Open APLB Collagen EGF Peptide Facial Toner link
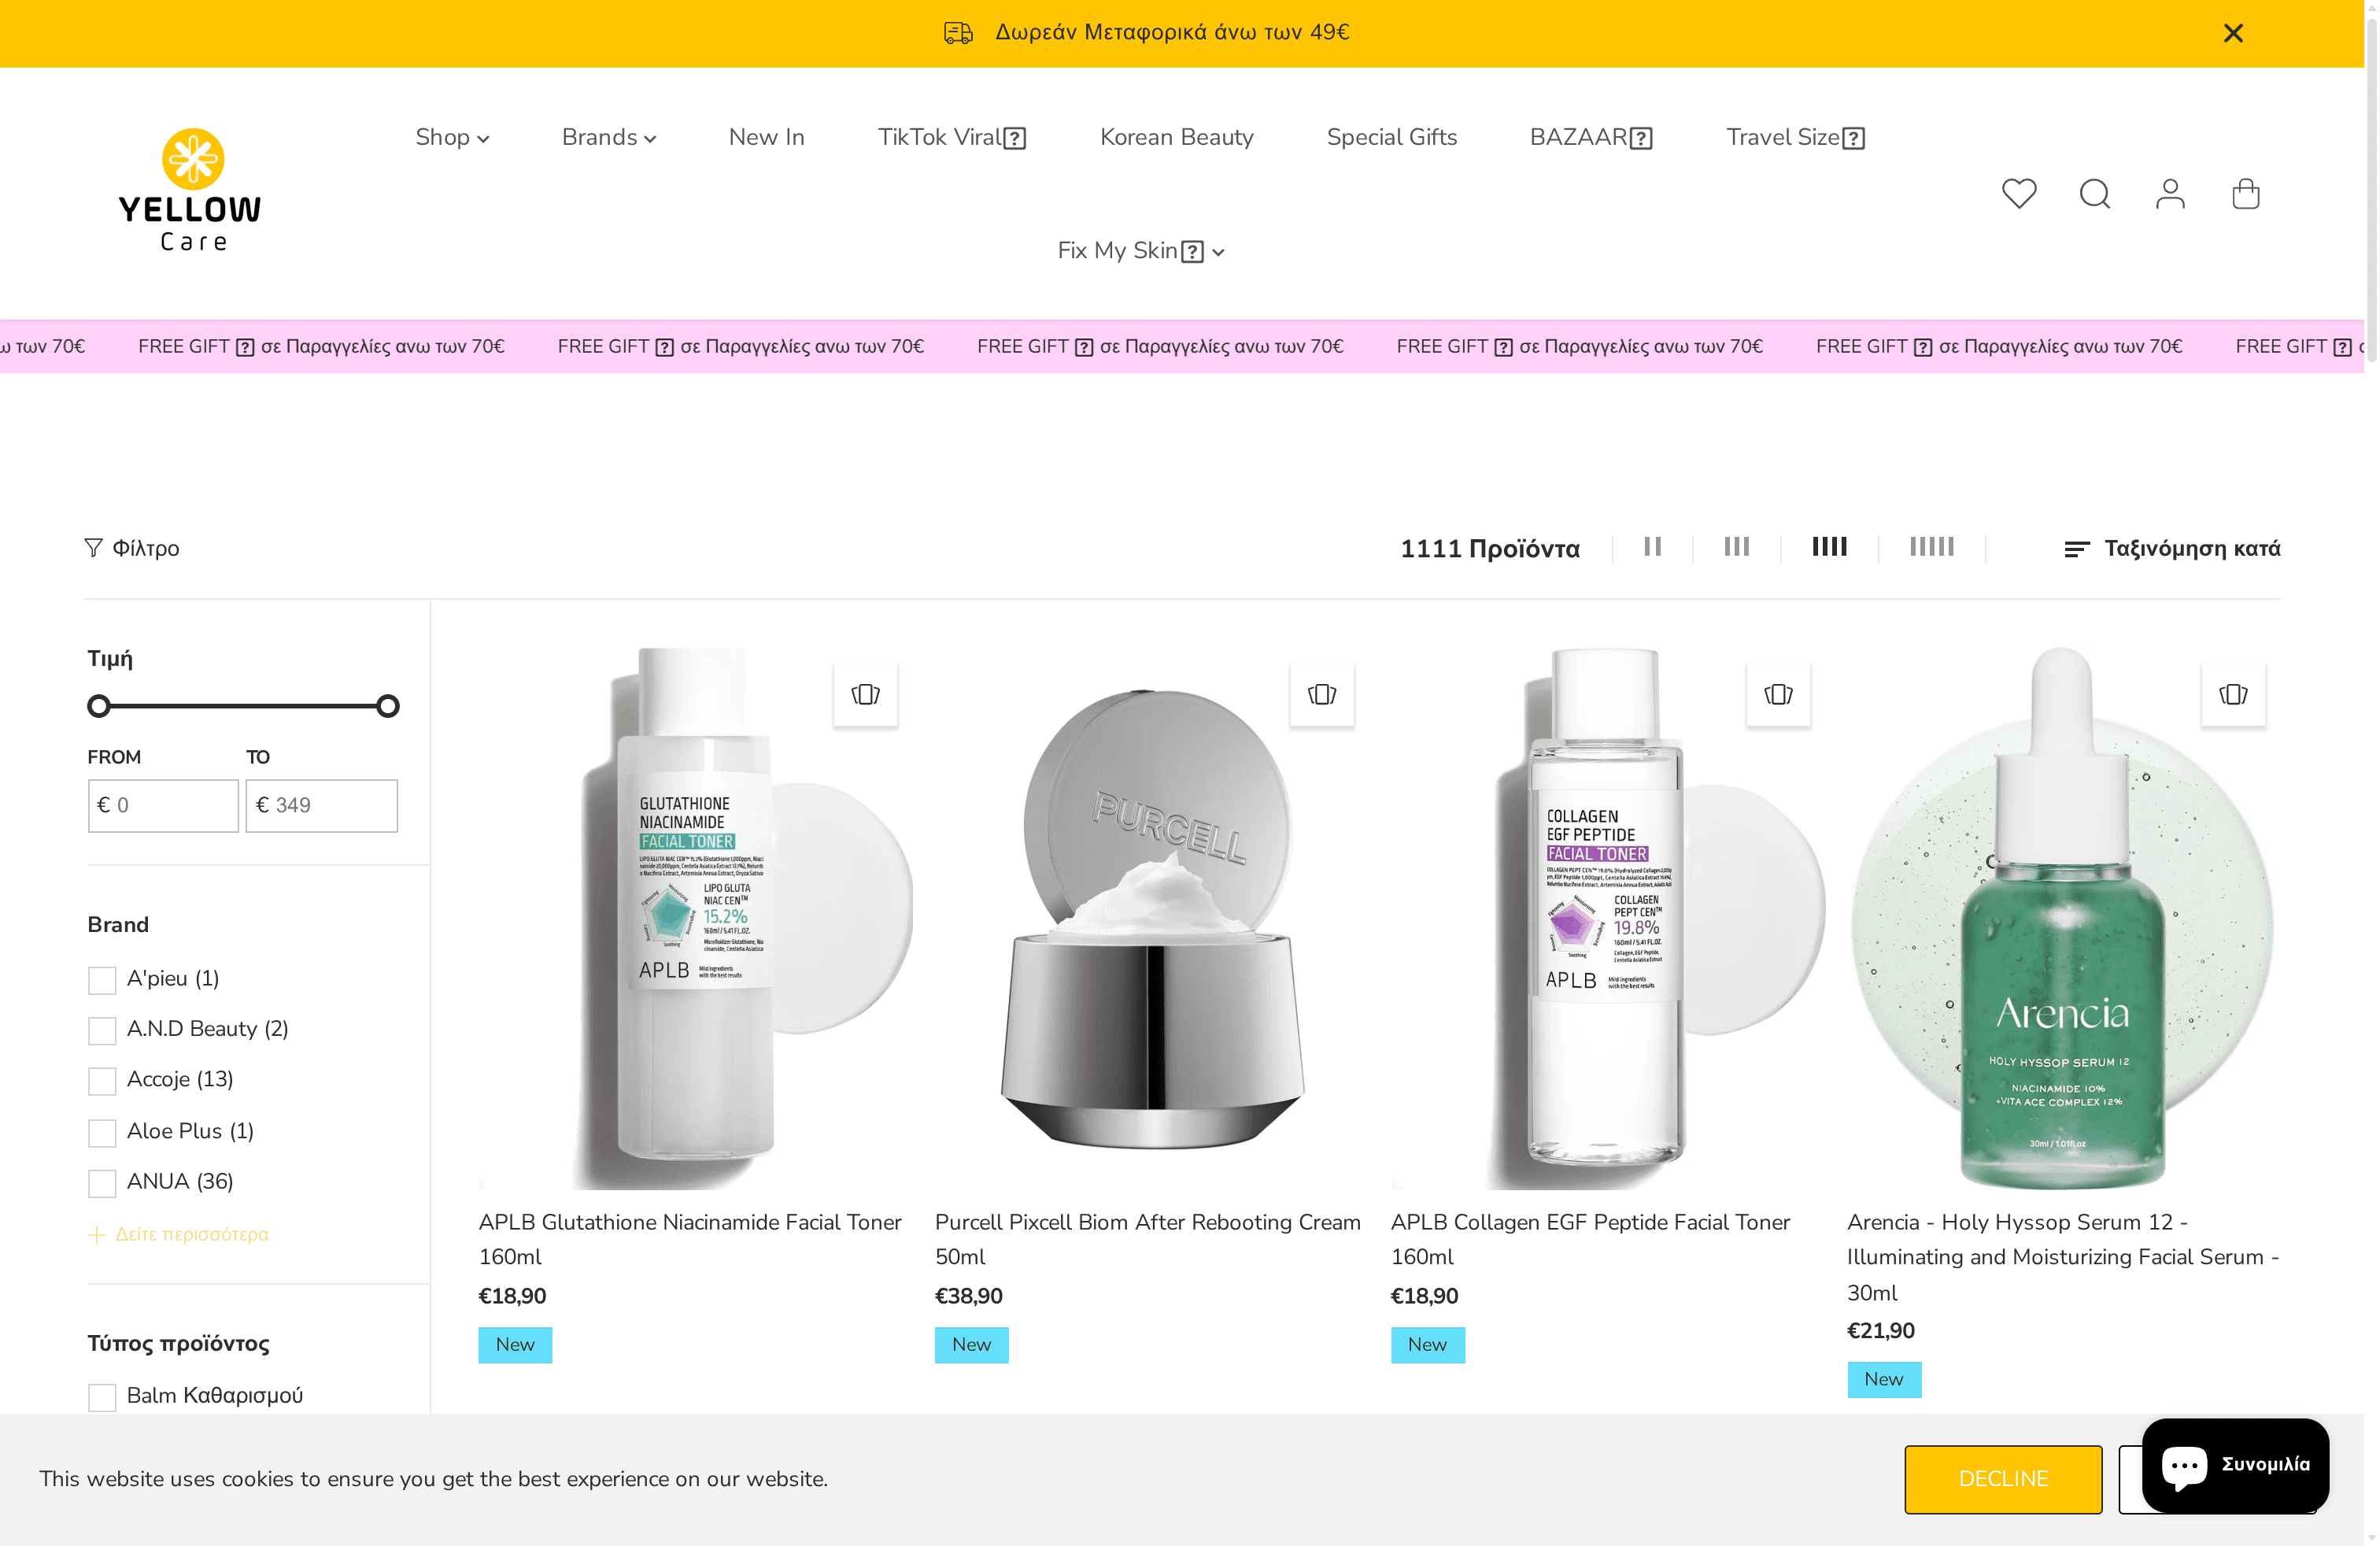 (1590, 1239)
